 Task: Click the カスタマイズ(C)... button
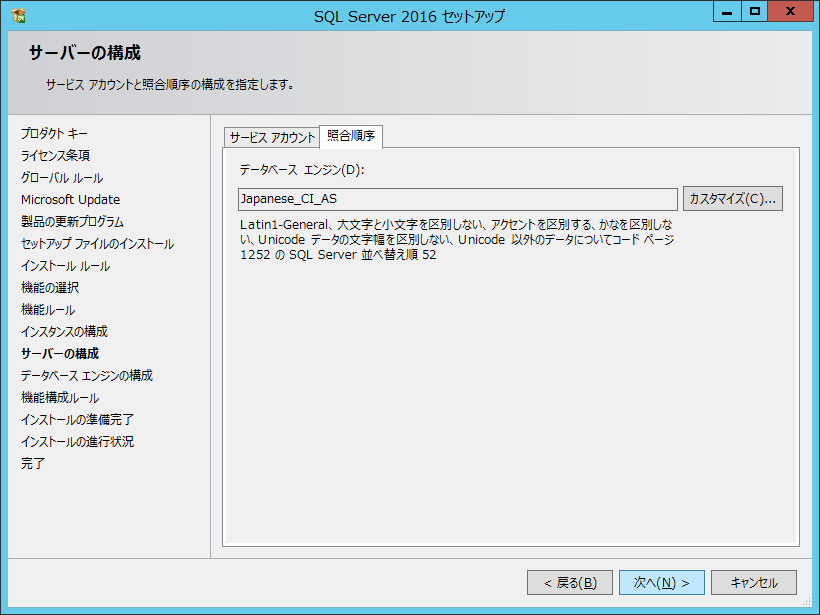coord(733,198)
